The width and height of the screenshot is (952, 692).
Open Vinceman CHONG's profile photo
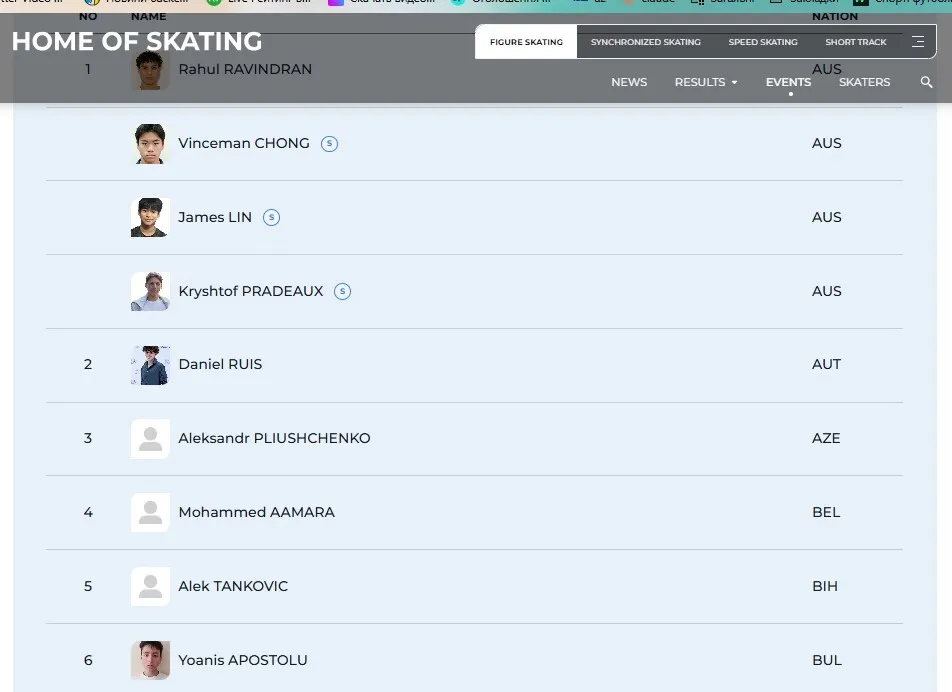pos(150,144)
